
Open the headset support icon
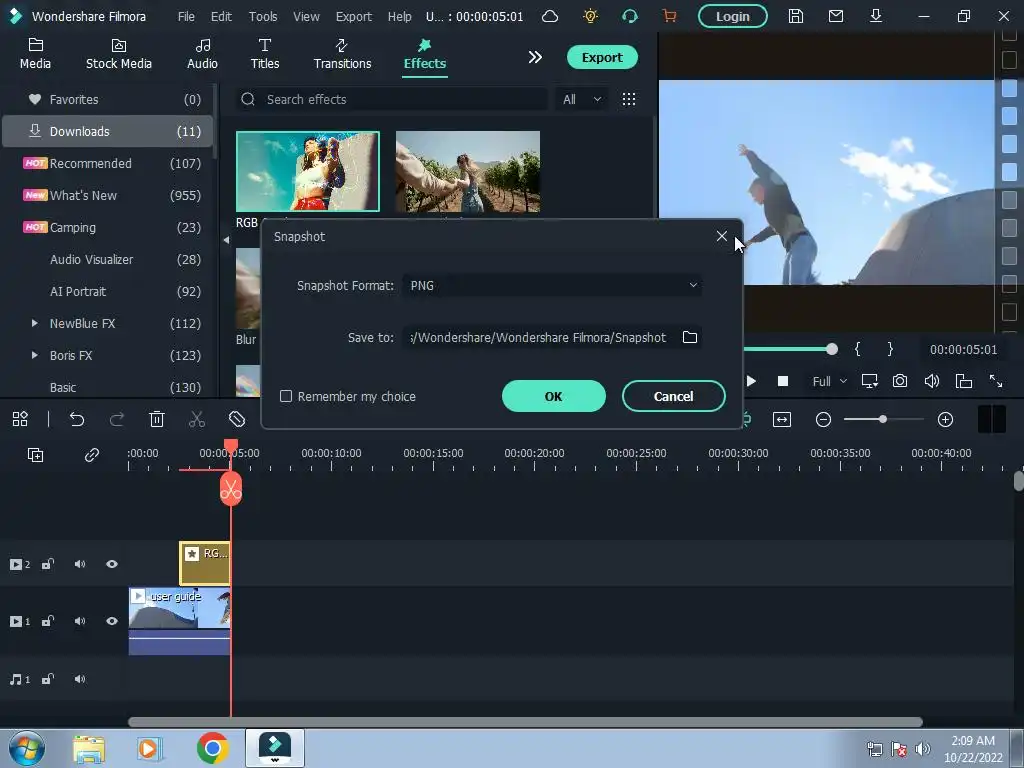point(630,16)
